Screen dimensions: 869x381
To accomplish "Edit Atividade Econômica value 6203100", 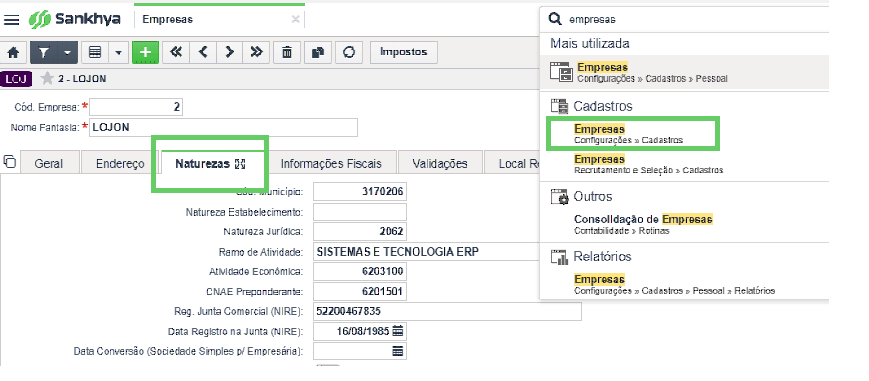I will [x=360, y=272].
